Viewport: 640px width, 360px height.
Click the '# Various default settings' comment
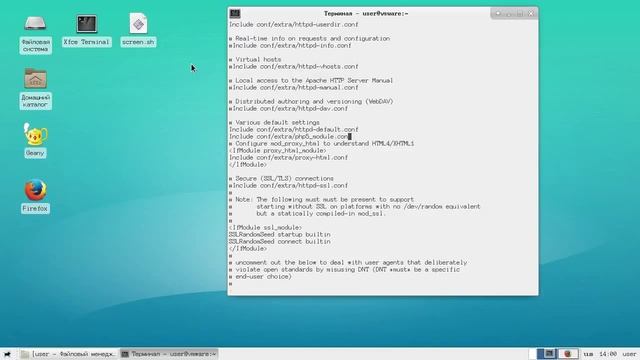pyautogui.click(x=274, y=122)
